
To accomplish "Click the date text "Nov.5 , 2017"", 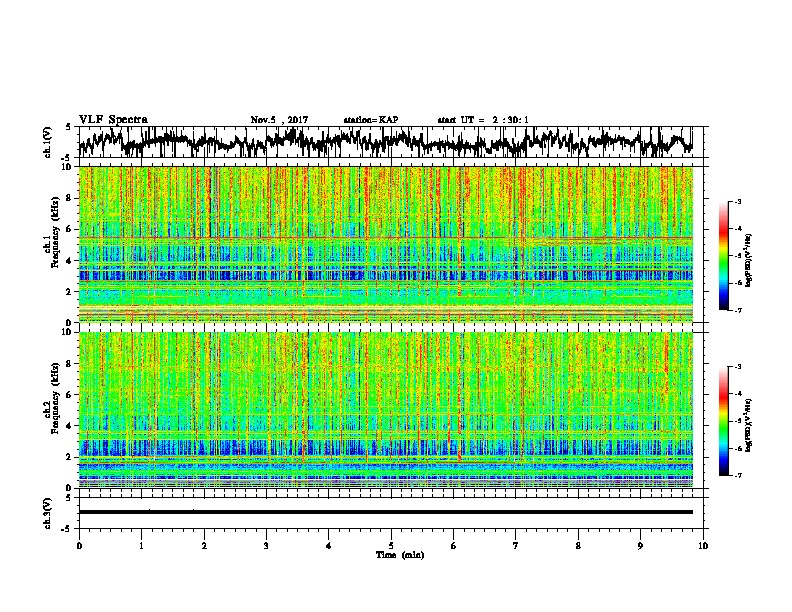I will point(279,120).
